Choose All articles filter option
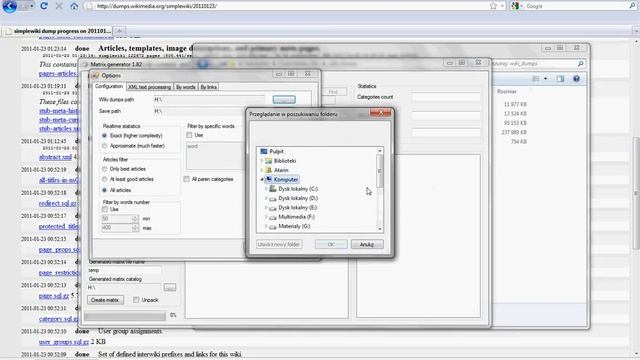Image resolution: width=640 pixels, height=360 pixels. (x=104, y=190)
